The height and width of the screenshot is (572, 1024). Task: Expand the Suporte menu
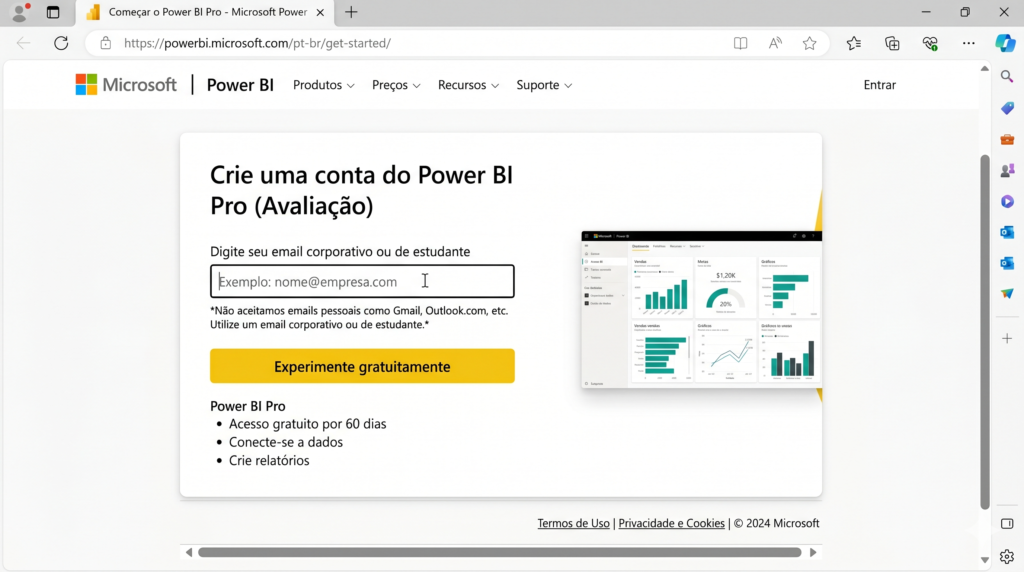(544, 85)
